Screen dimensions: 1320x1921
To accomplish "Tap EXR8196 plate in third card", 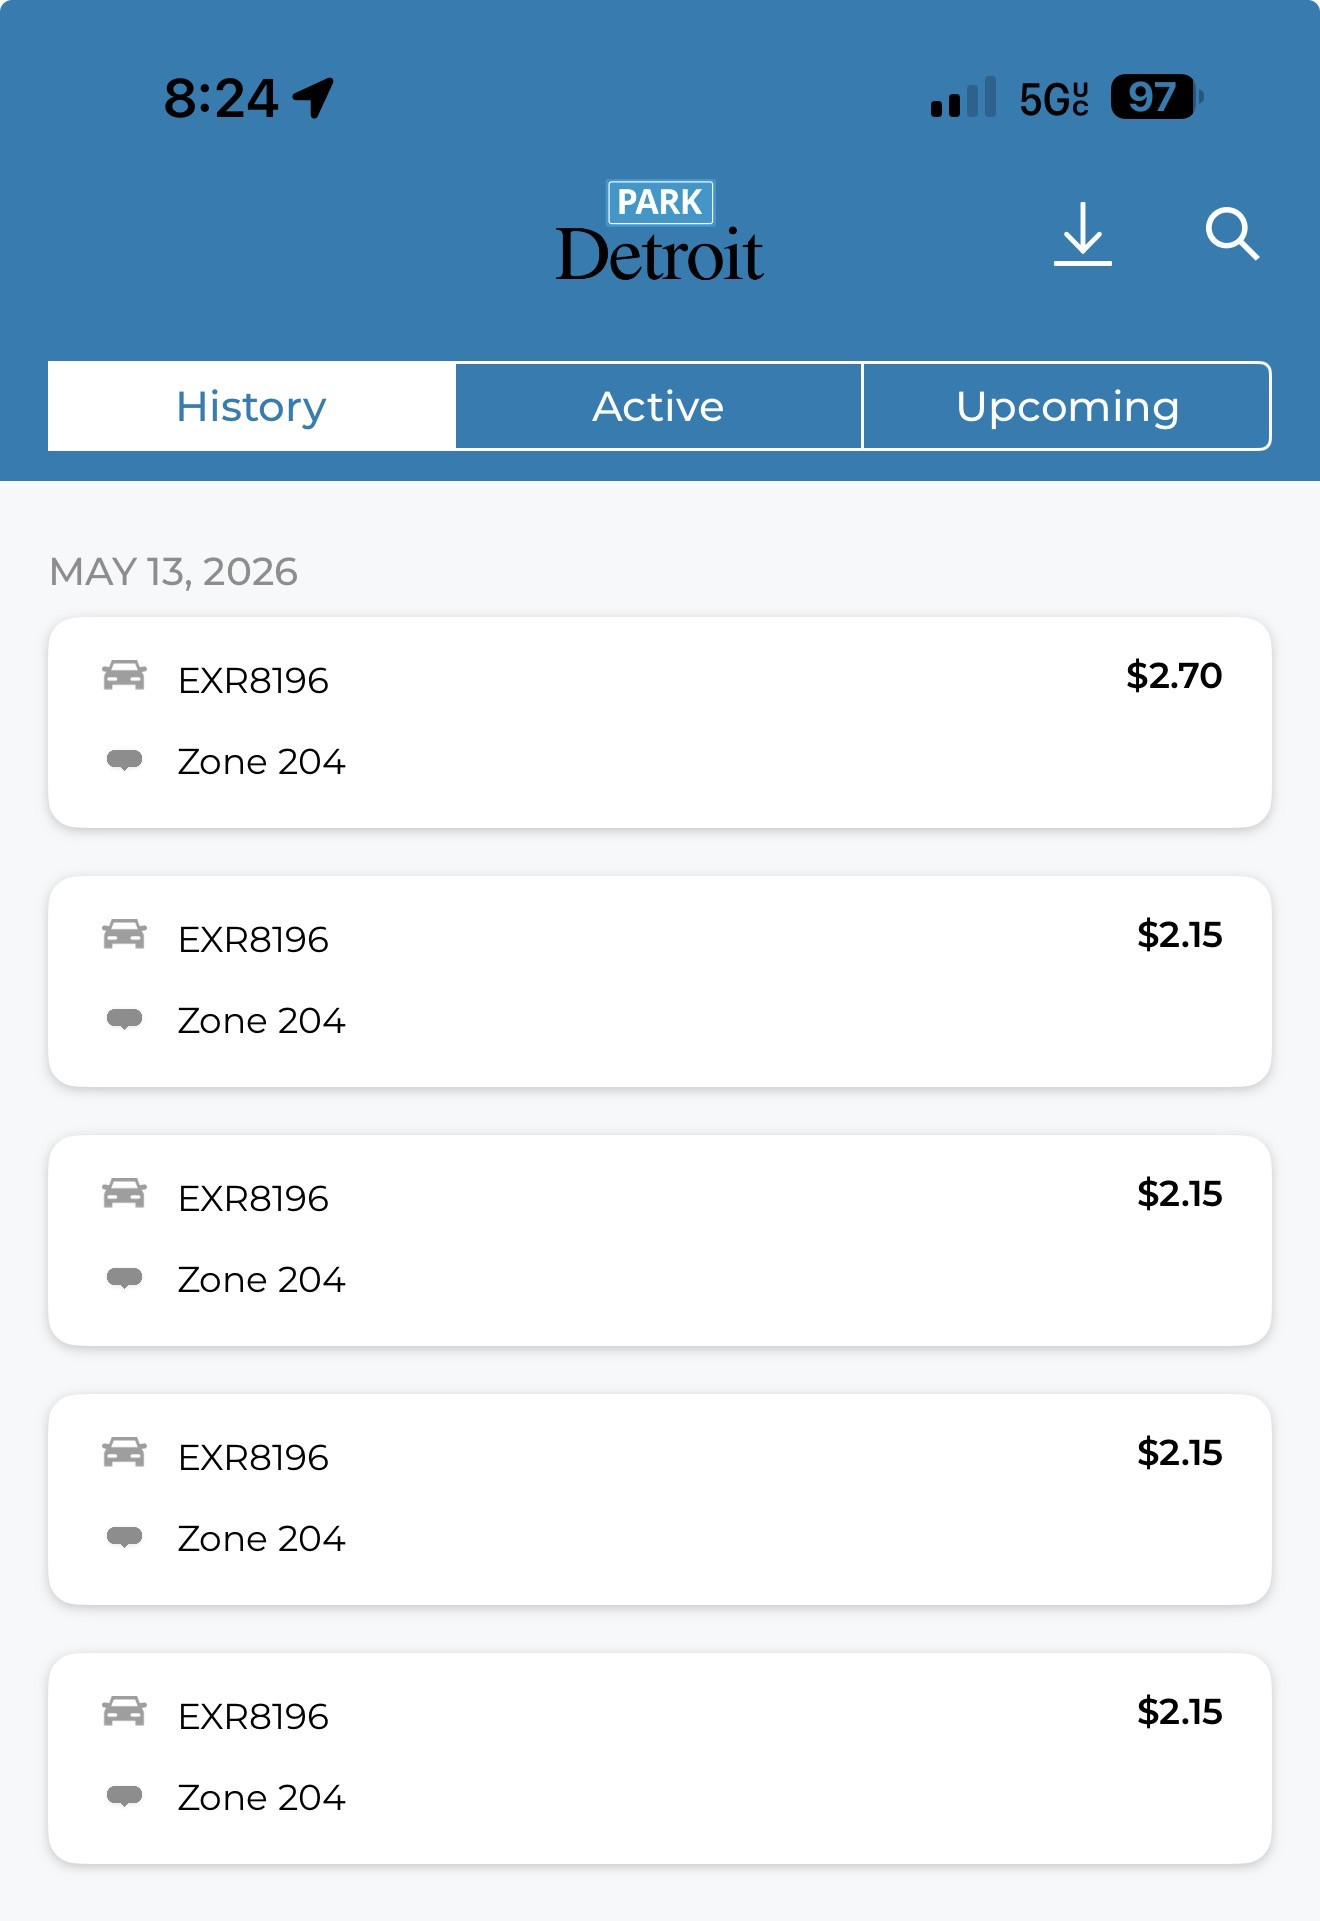I will (x=253, y=1199).
